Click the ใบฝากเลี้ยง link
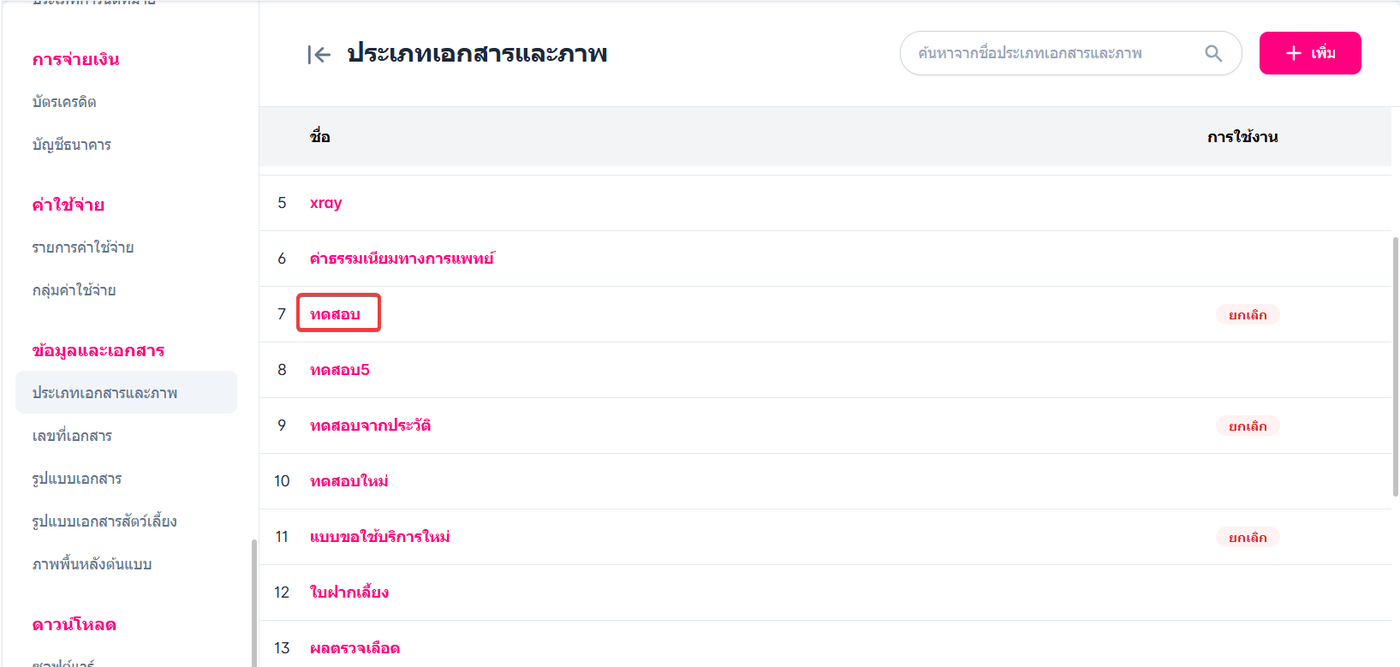1400x667 pixels. [349, 593]
